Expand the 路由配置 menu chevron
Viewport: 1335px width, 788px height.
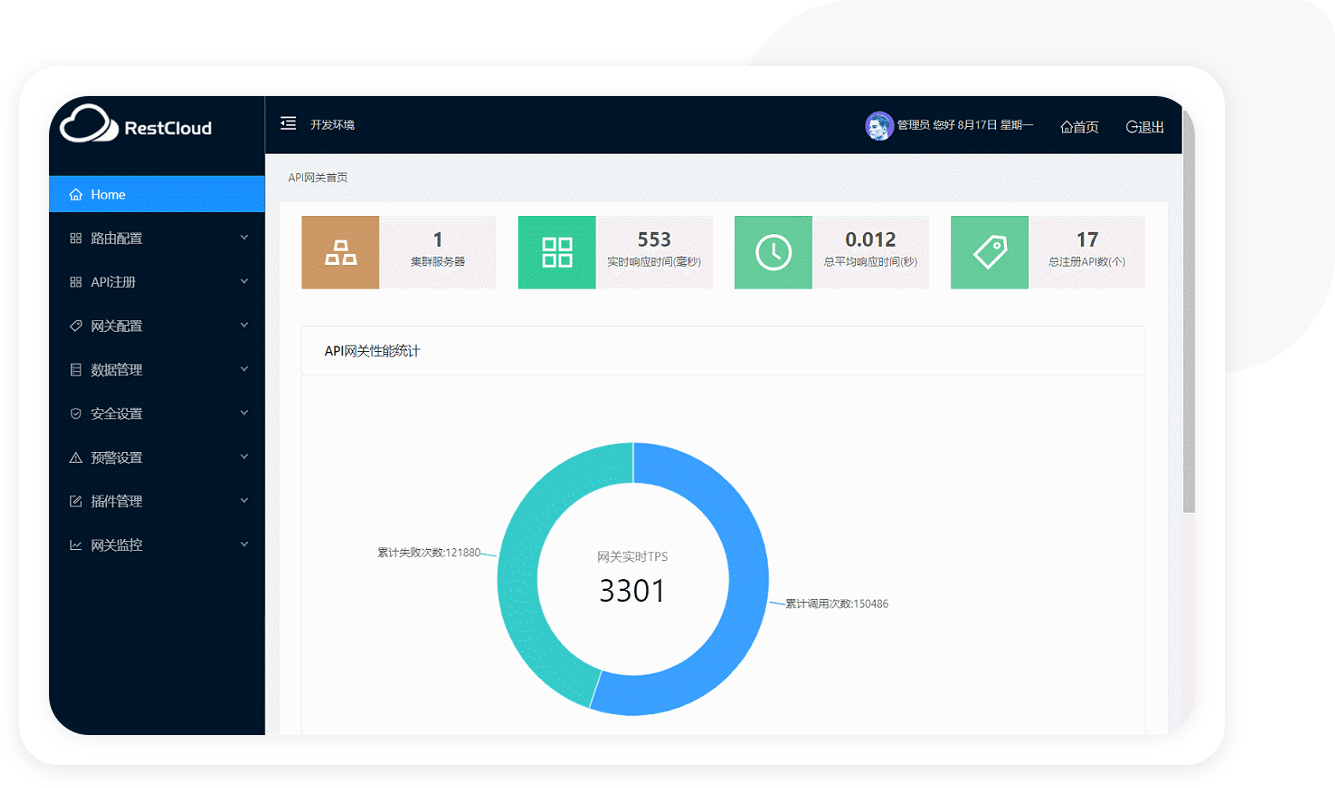click(x=244, y=238)
